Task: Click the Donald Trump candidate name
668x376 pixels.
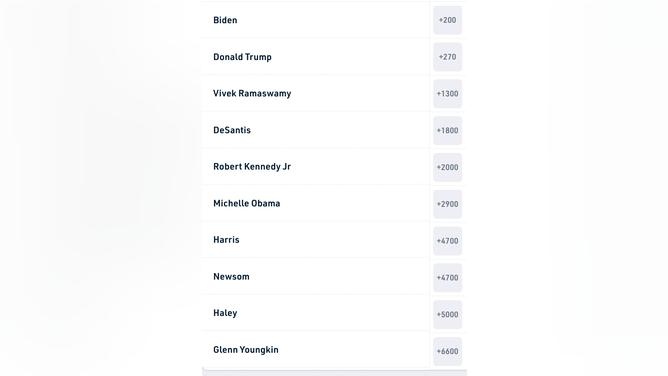Action: coord(242,57)
